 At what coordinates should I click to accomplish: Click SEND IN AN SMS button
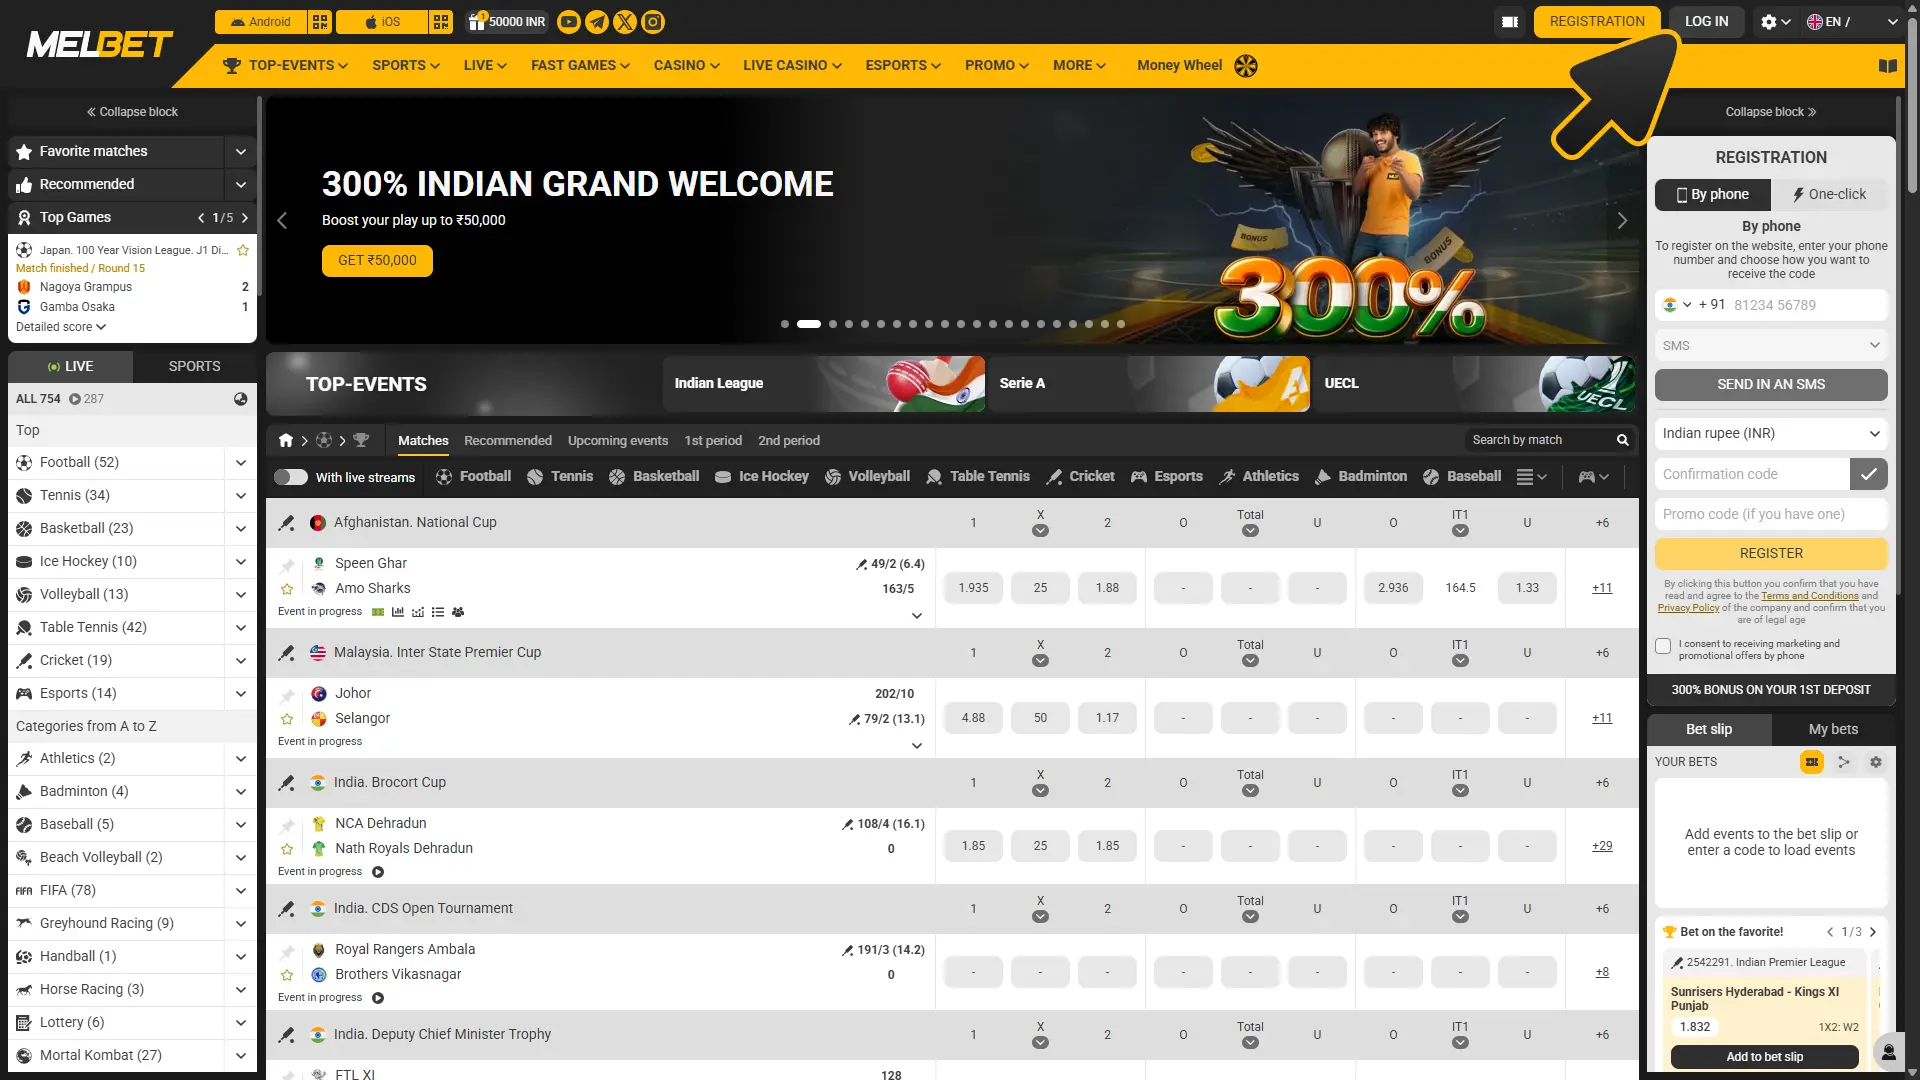(x=1771, y=384)
